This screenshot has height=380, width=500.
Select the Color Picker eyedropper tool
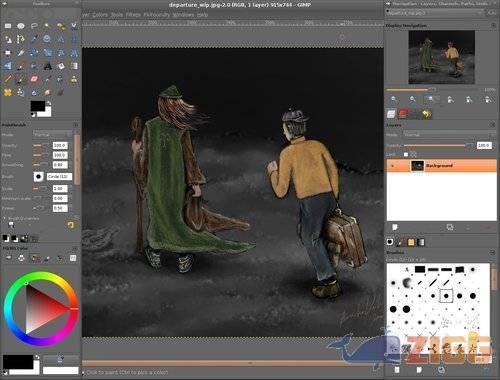click(x=34, y=39)
